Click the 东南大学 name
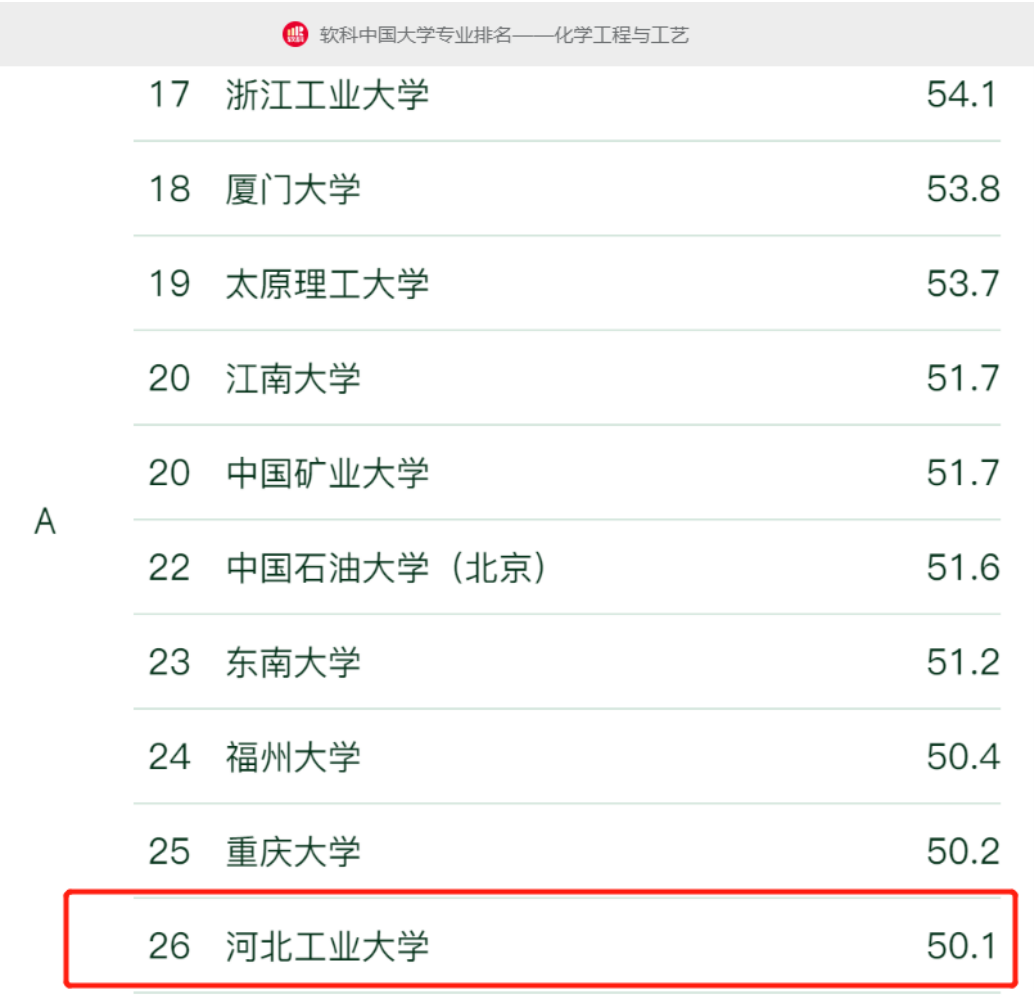Image resolution: width=1034 pixels, height=1001 pixels. click(293, 662)
